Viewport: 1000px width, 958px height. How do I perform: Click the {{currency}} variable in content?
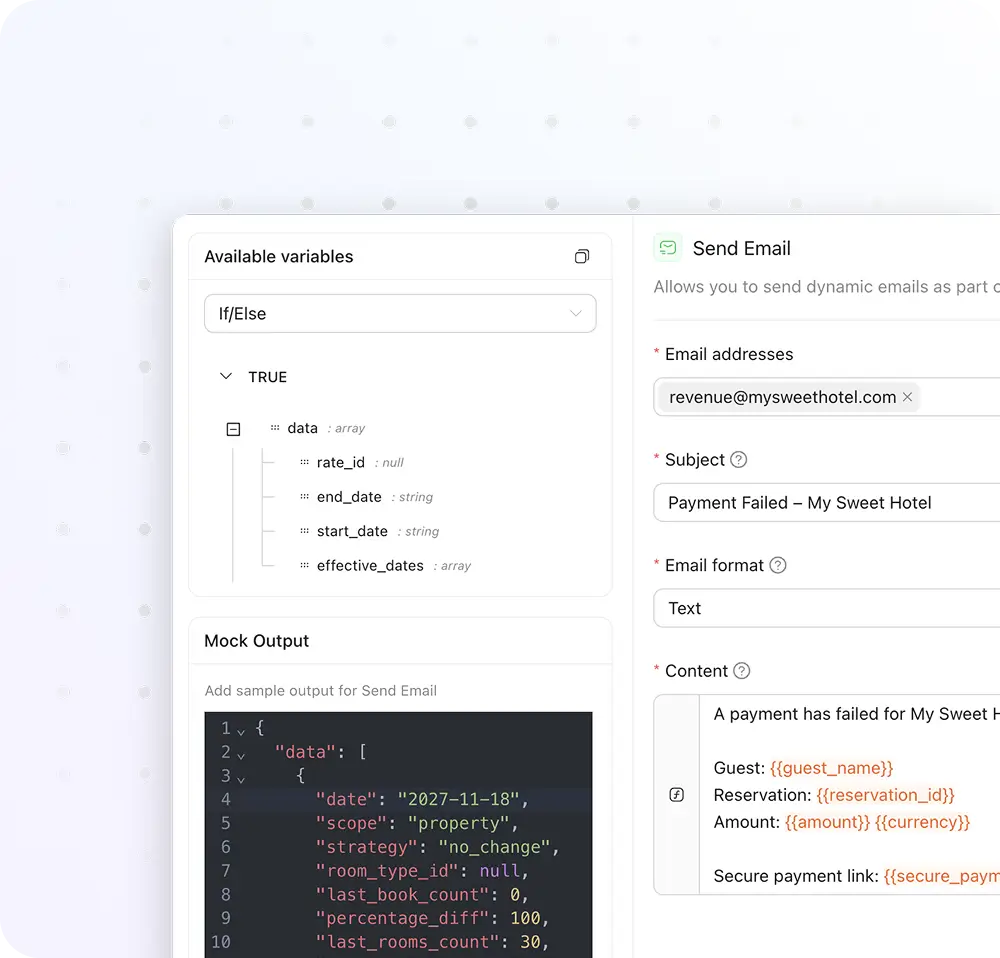[x=922, y=822]
